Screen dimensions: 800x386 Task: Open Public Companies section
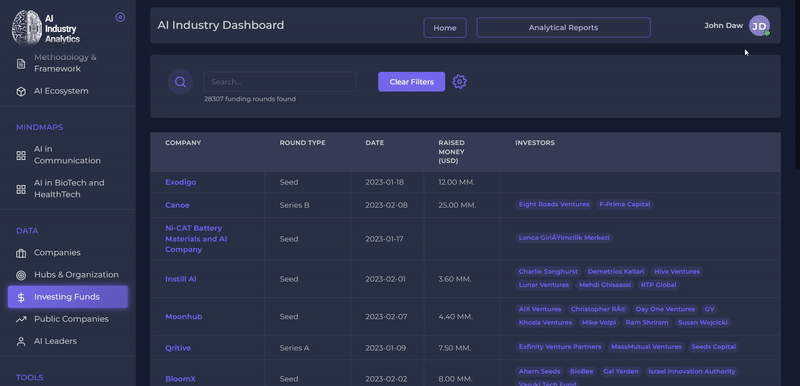click(x=71, y=319)
